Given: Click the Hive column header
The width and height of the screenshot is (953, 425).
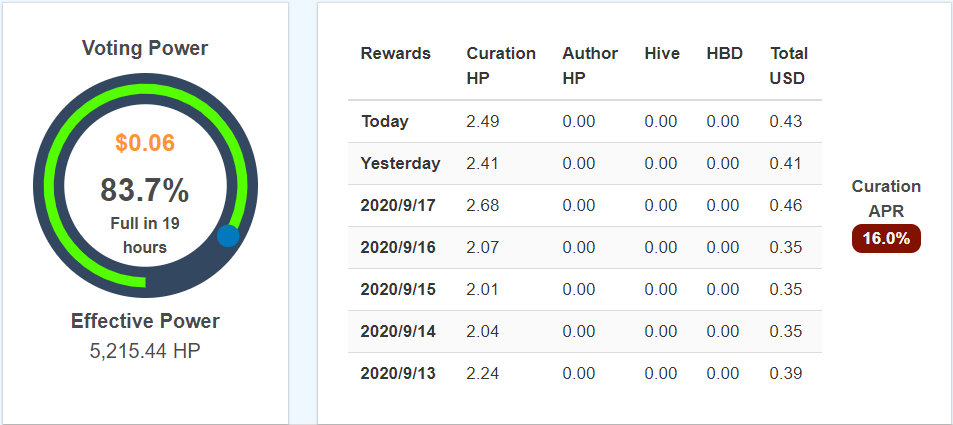Looking at the screenshot, I should click(x=662, y=53).
